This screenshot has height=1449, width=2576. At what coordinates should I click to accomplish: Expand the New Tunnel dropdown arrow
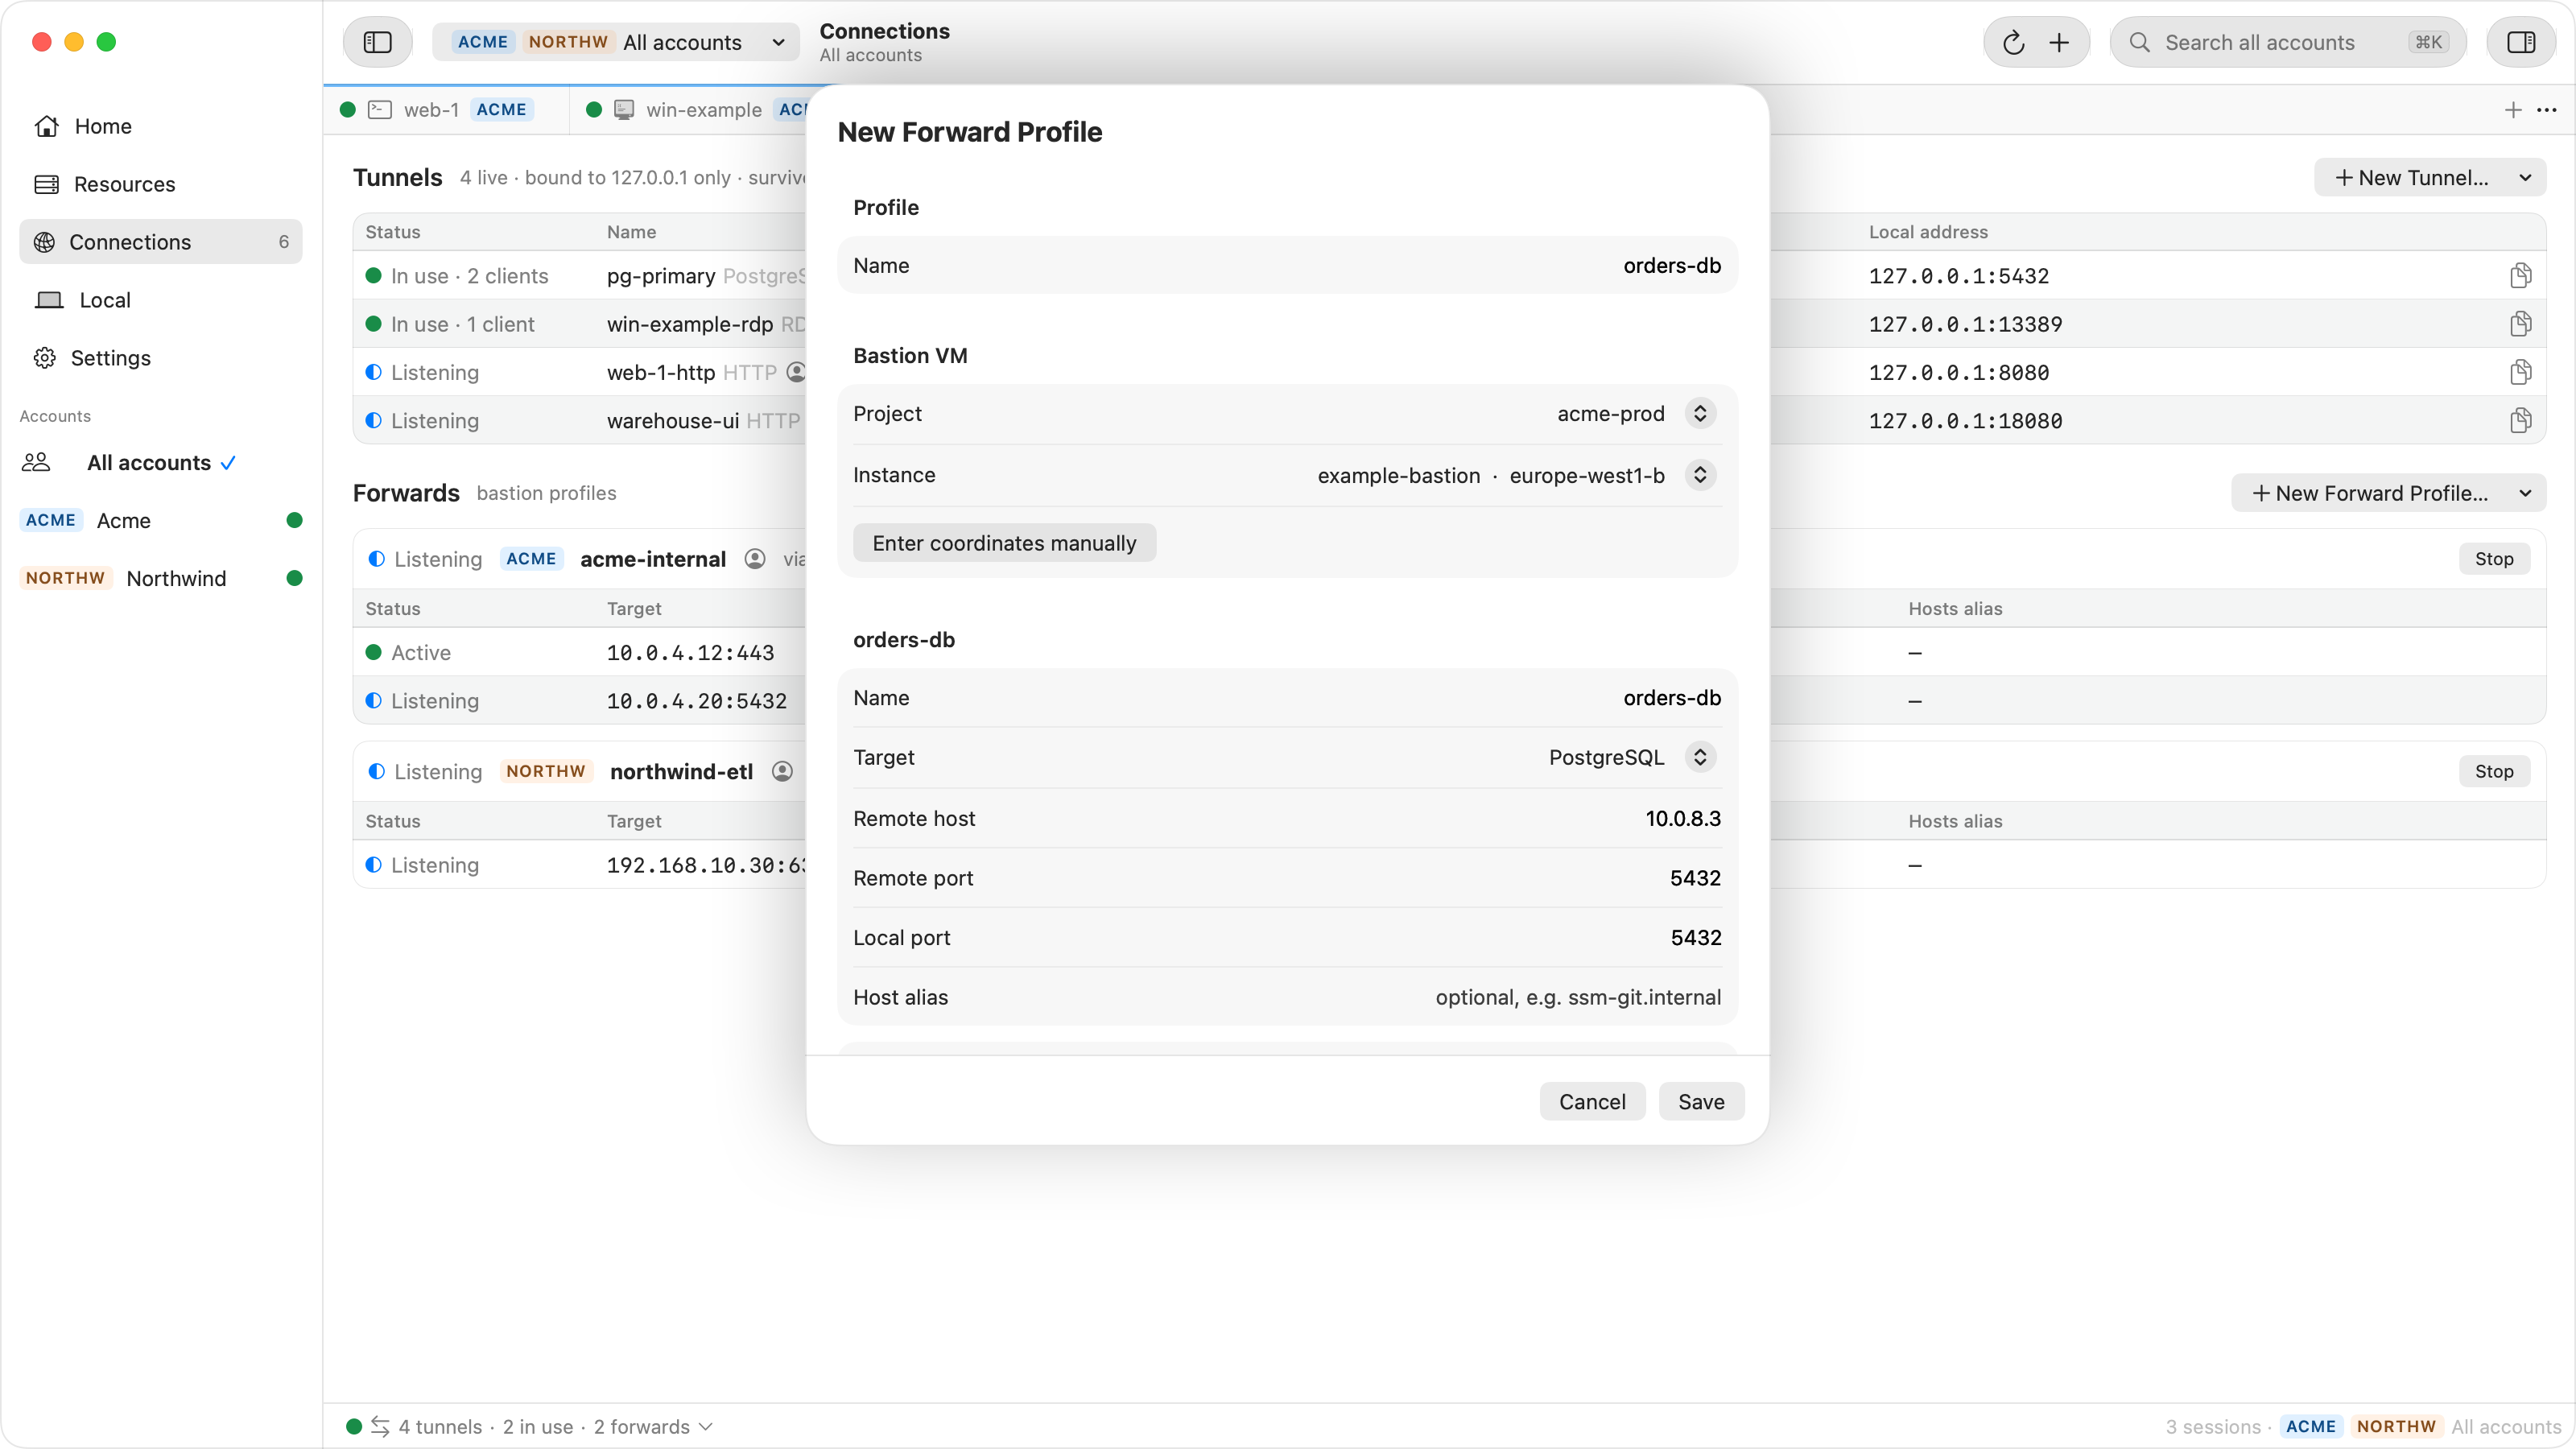point(2524,178)
